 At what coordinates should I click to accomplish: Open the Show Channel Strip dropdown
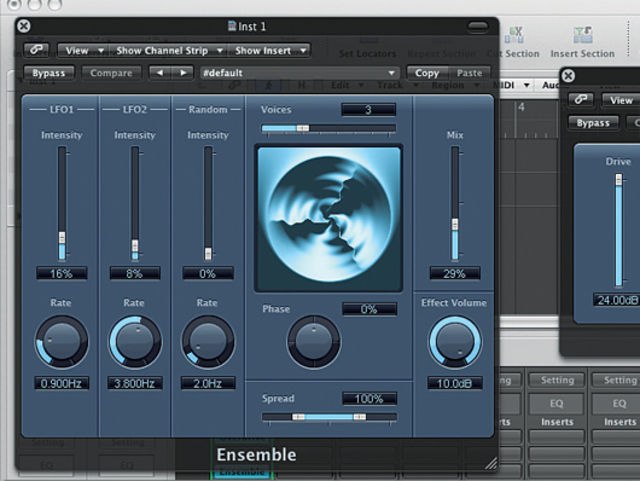coord(168,50)
